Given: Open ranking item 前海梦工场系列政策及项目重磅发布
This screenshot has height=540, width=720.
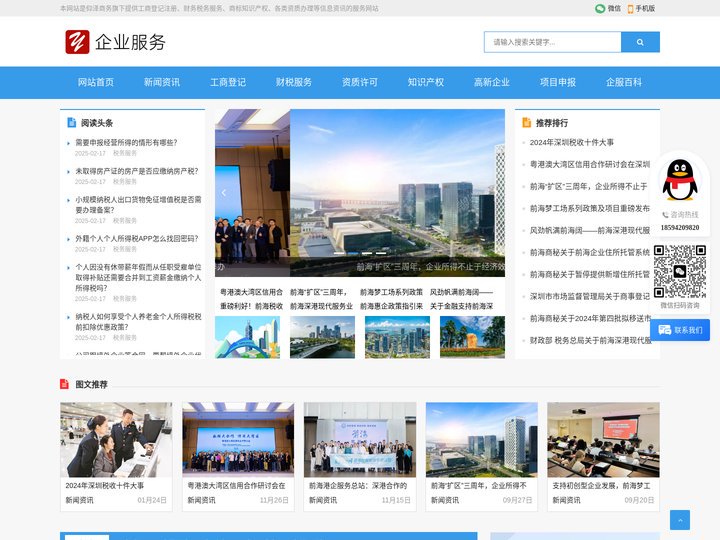Looking at the screenshot, I should tap(590, 208).
